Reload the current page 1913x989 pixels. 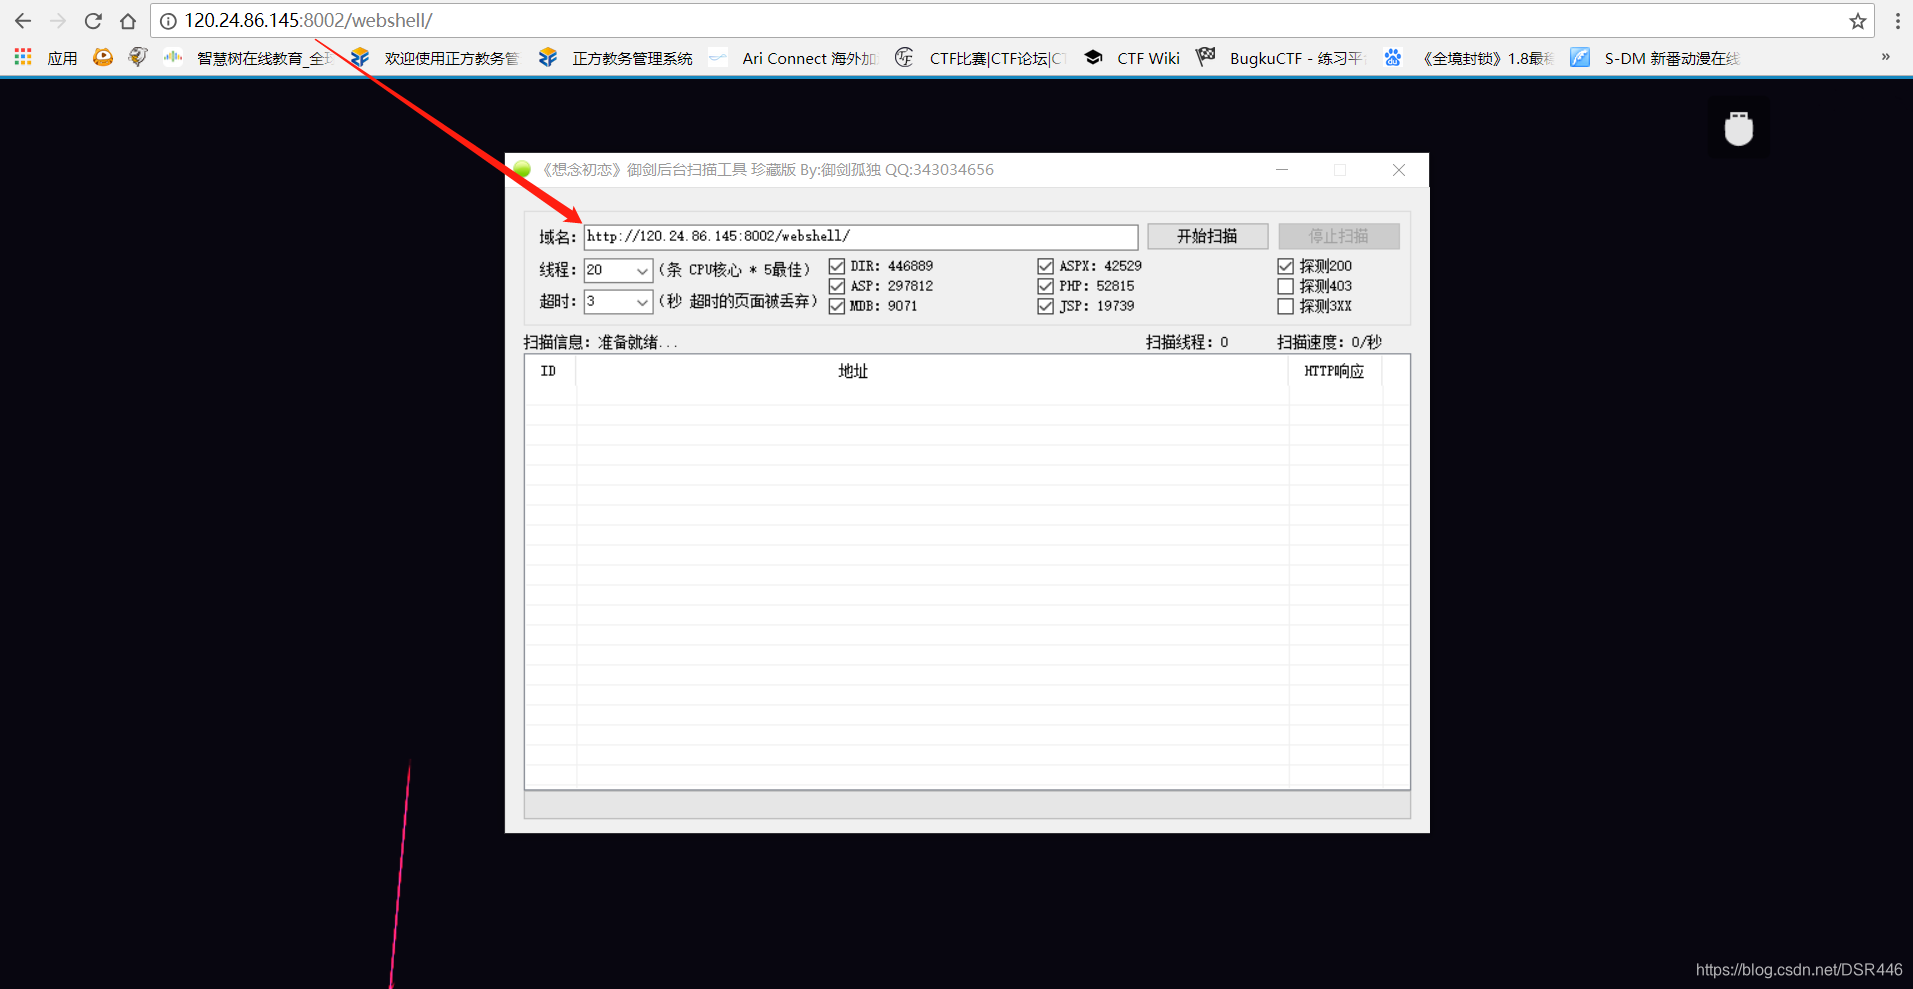(x=93, y=21)
